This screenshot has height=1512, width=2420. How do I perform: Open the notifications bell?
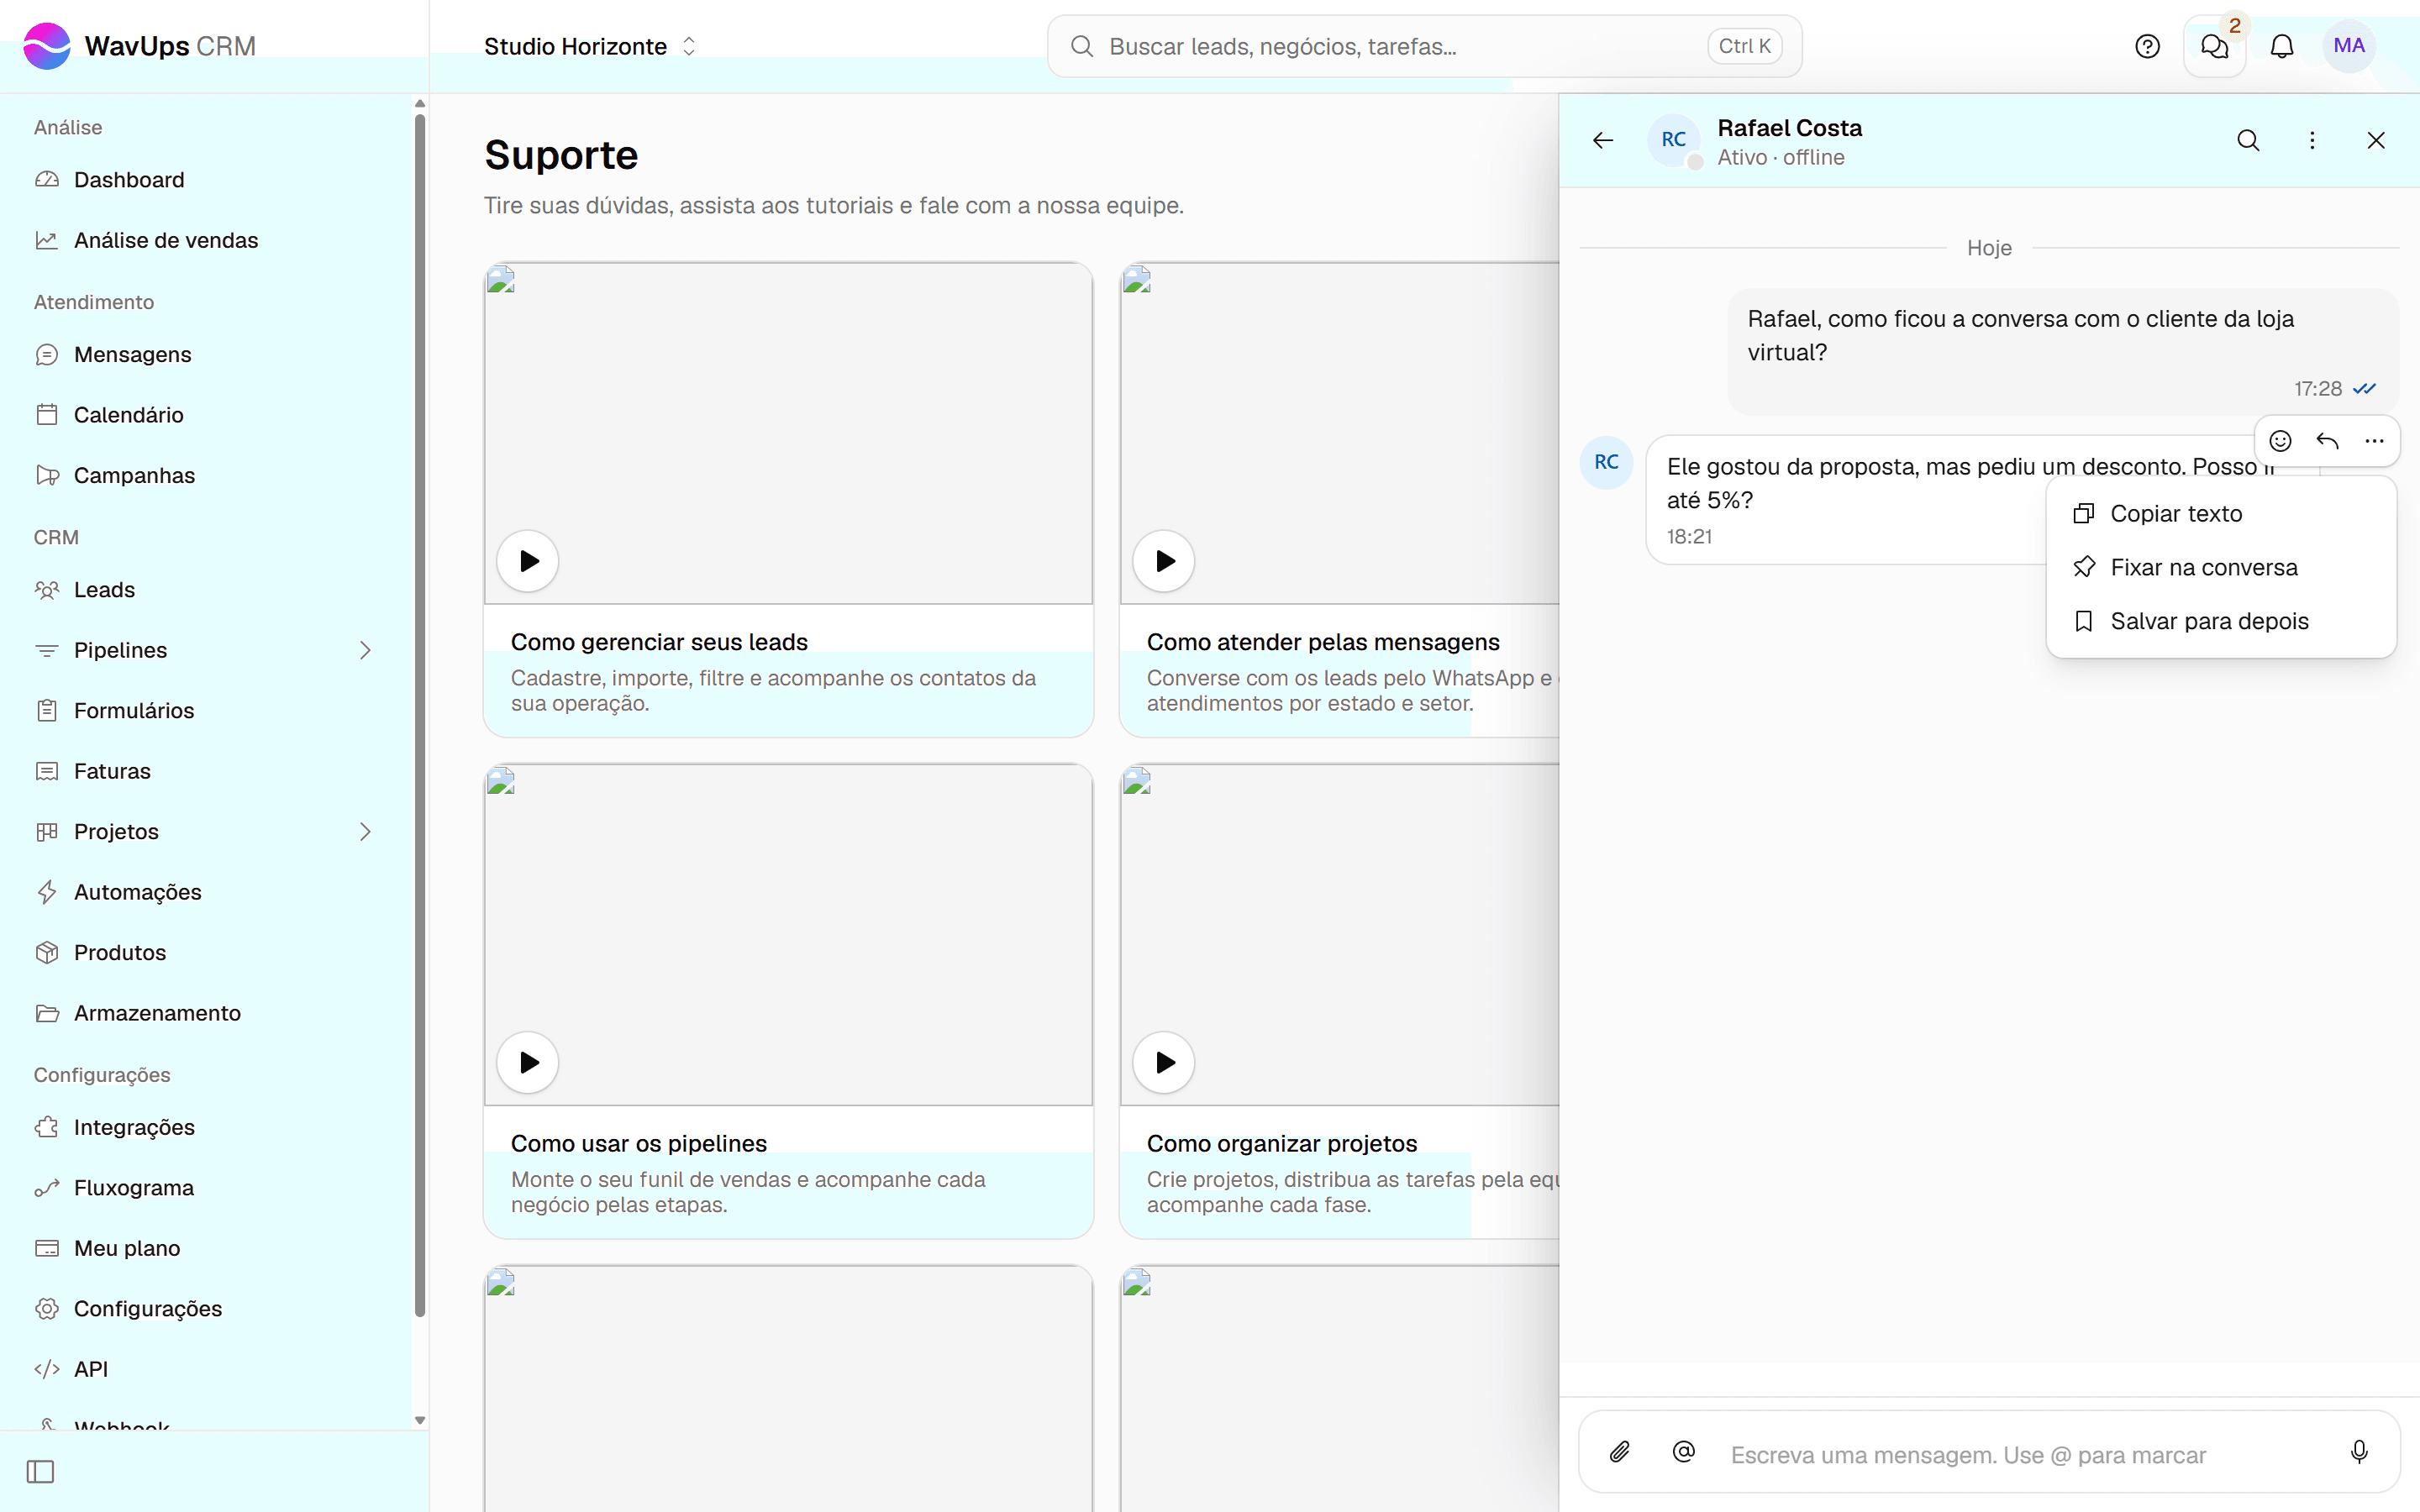point(2282,46)
